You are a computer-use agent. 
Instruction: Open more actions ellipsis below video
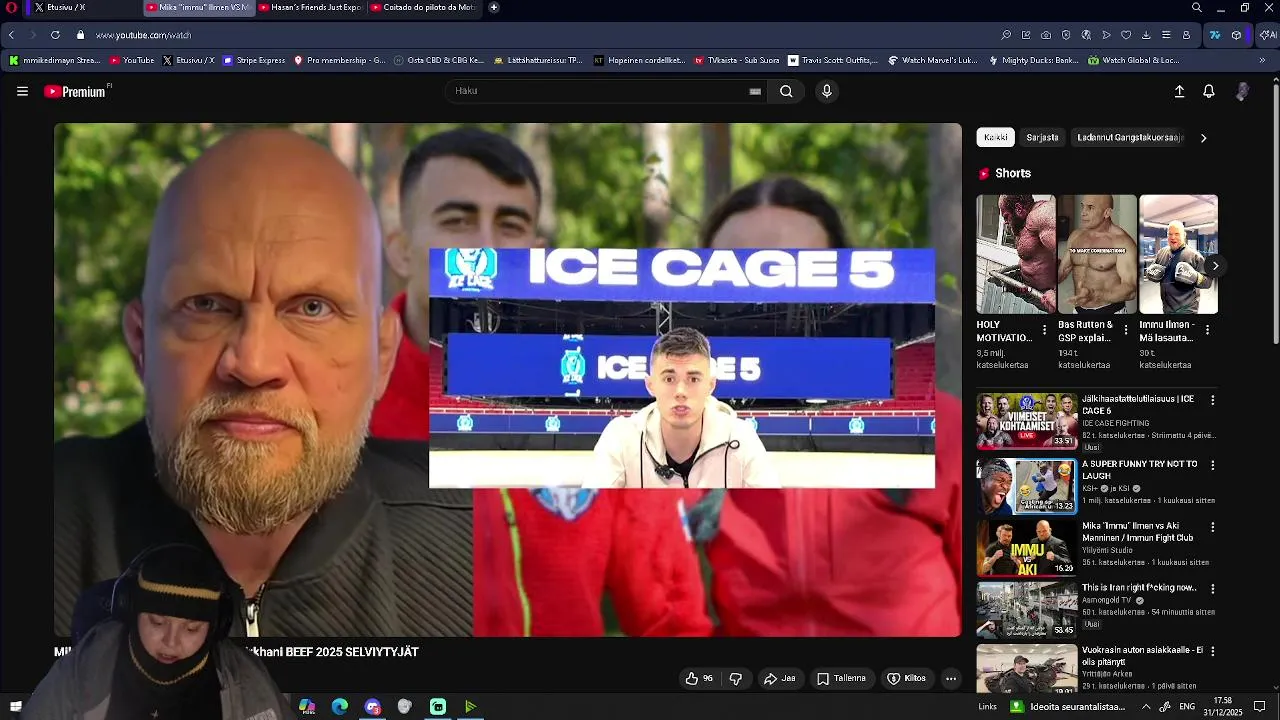coord(951,678)
